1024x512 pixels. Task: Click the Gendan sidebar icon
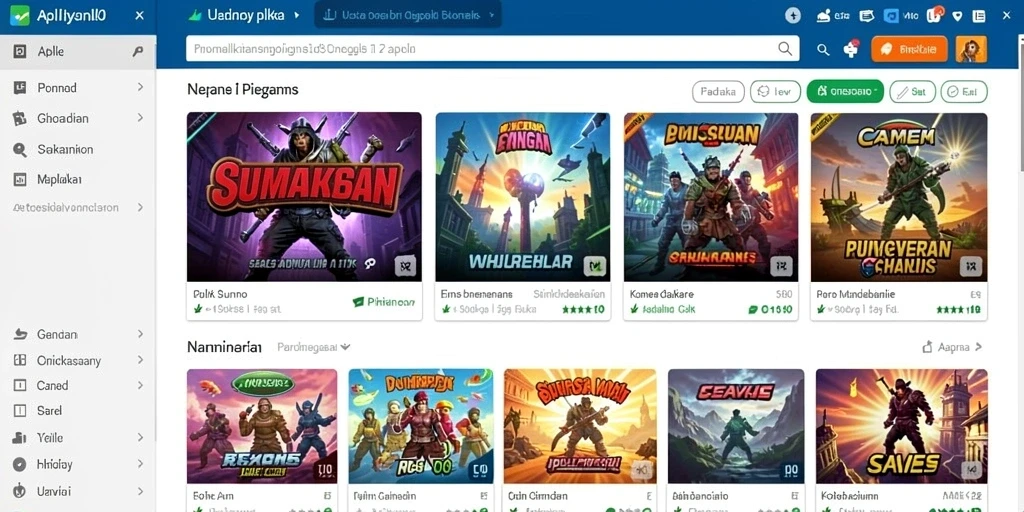(x=20, y=334)
